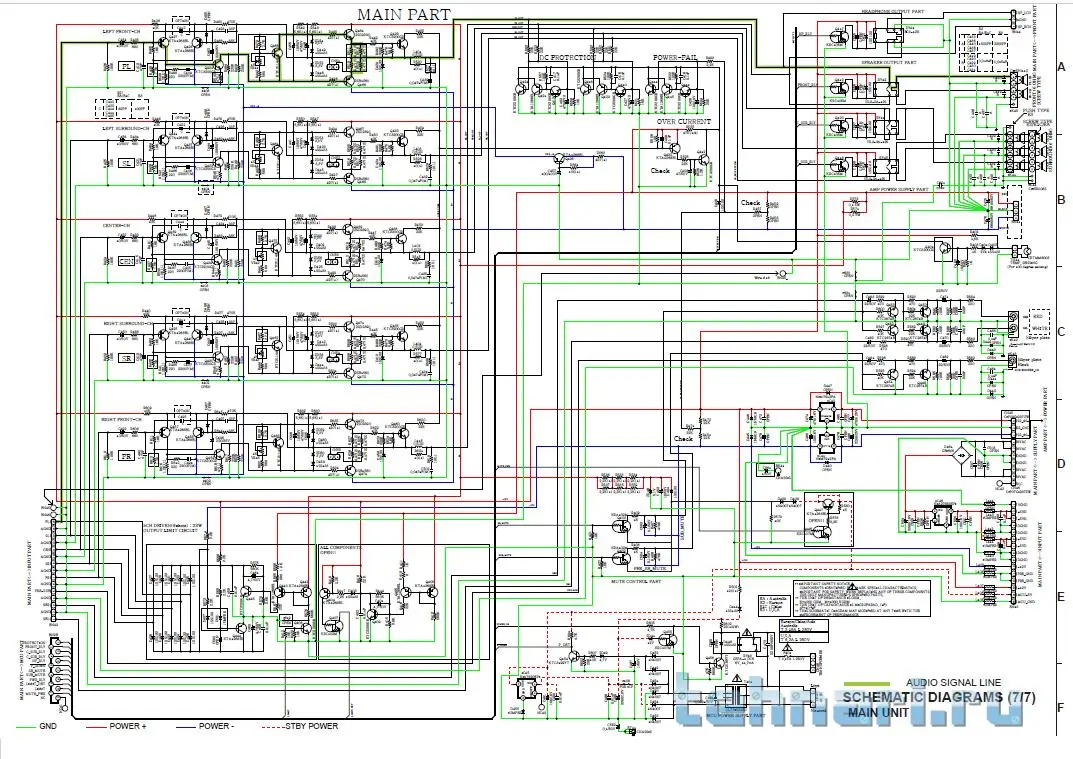The height and width of the screenshot is (759, 1073).
Task: Click the "MAIN UNIT" caption
Action: 879,712
